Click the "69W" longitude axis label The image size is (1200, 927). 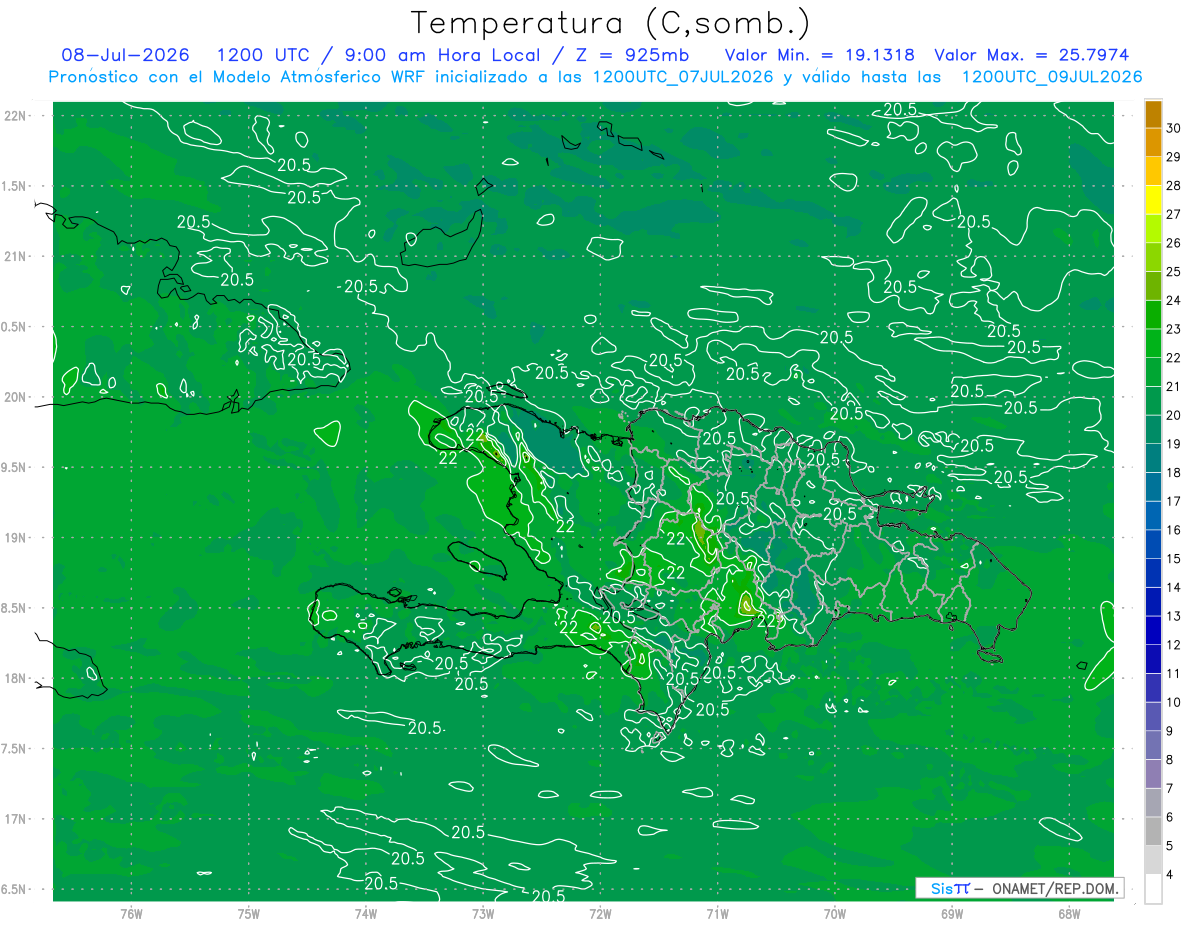(952, 914)
